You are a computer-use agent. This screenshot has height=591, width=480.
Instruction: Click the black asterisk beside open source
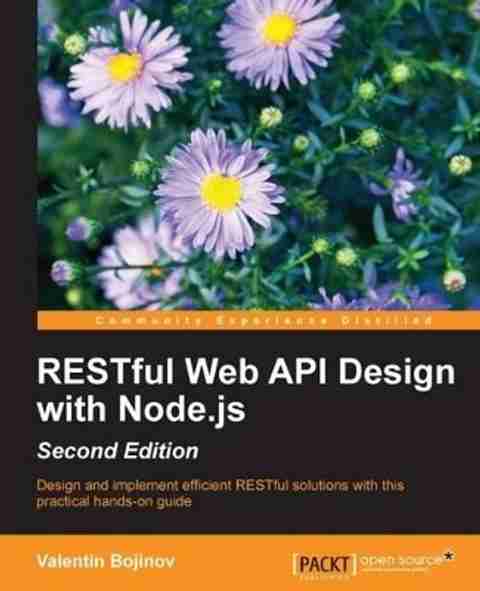(448, 556)
